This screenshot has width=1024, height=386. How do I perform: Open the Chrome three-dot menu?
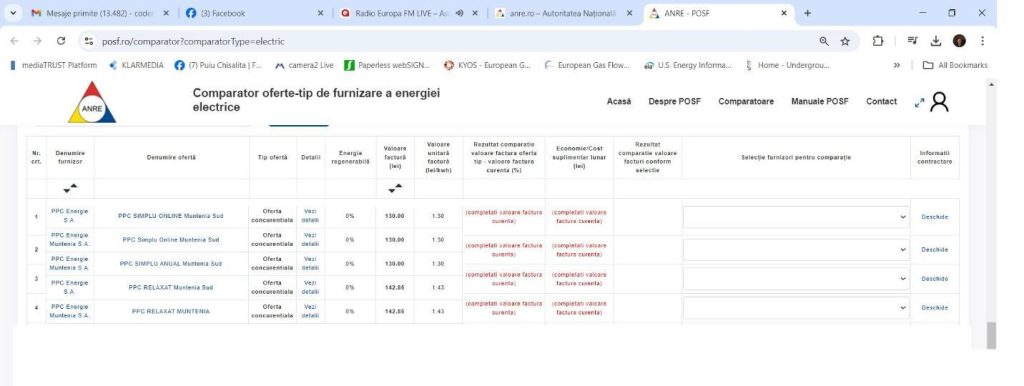pyautogui.click(x=982, y=41)
